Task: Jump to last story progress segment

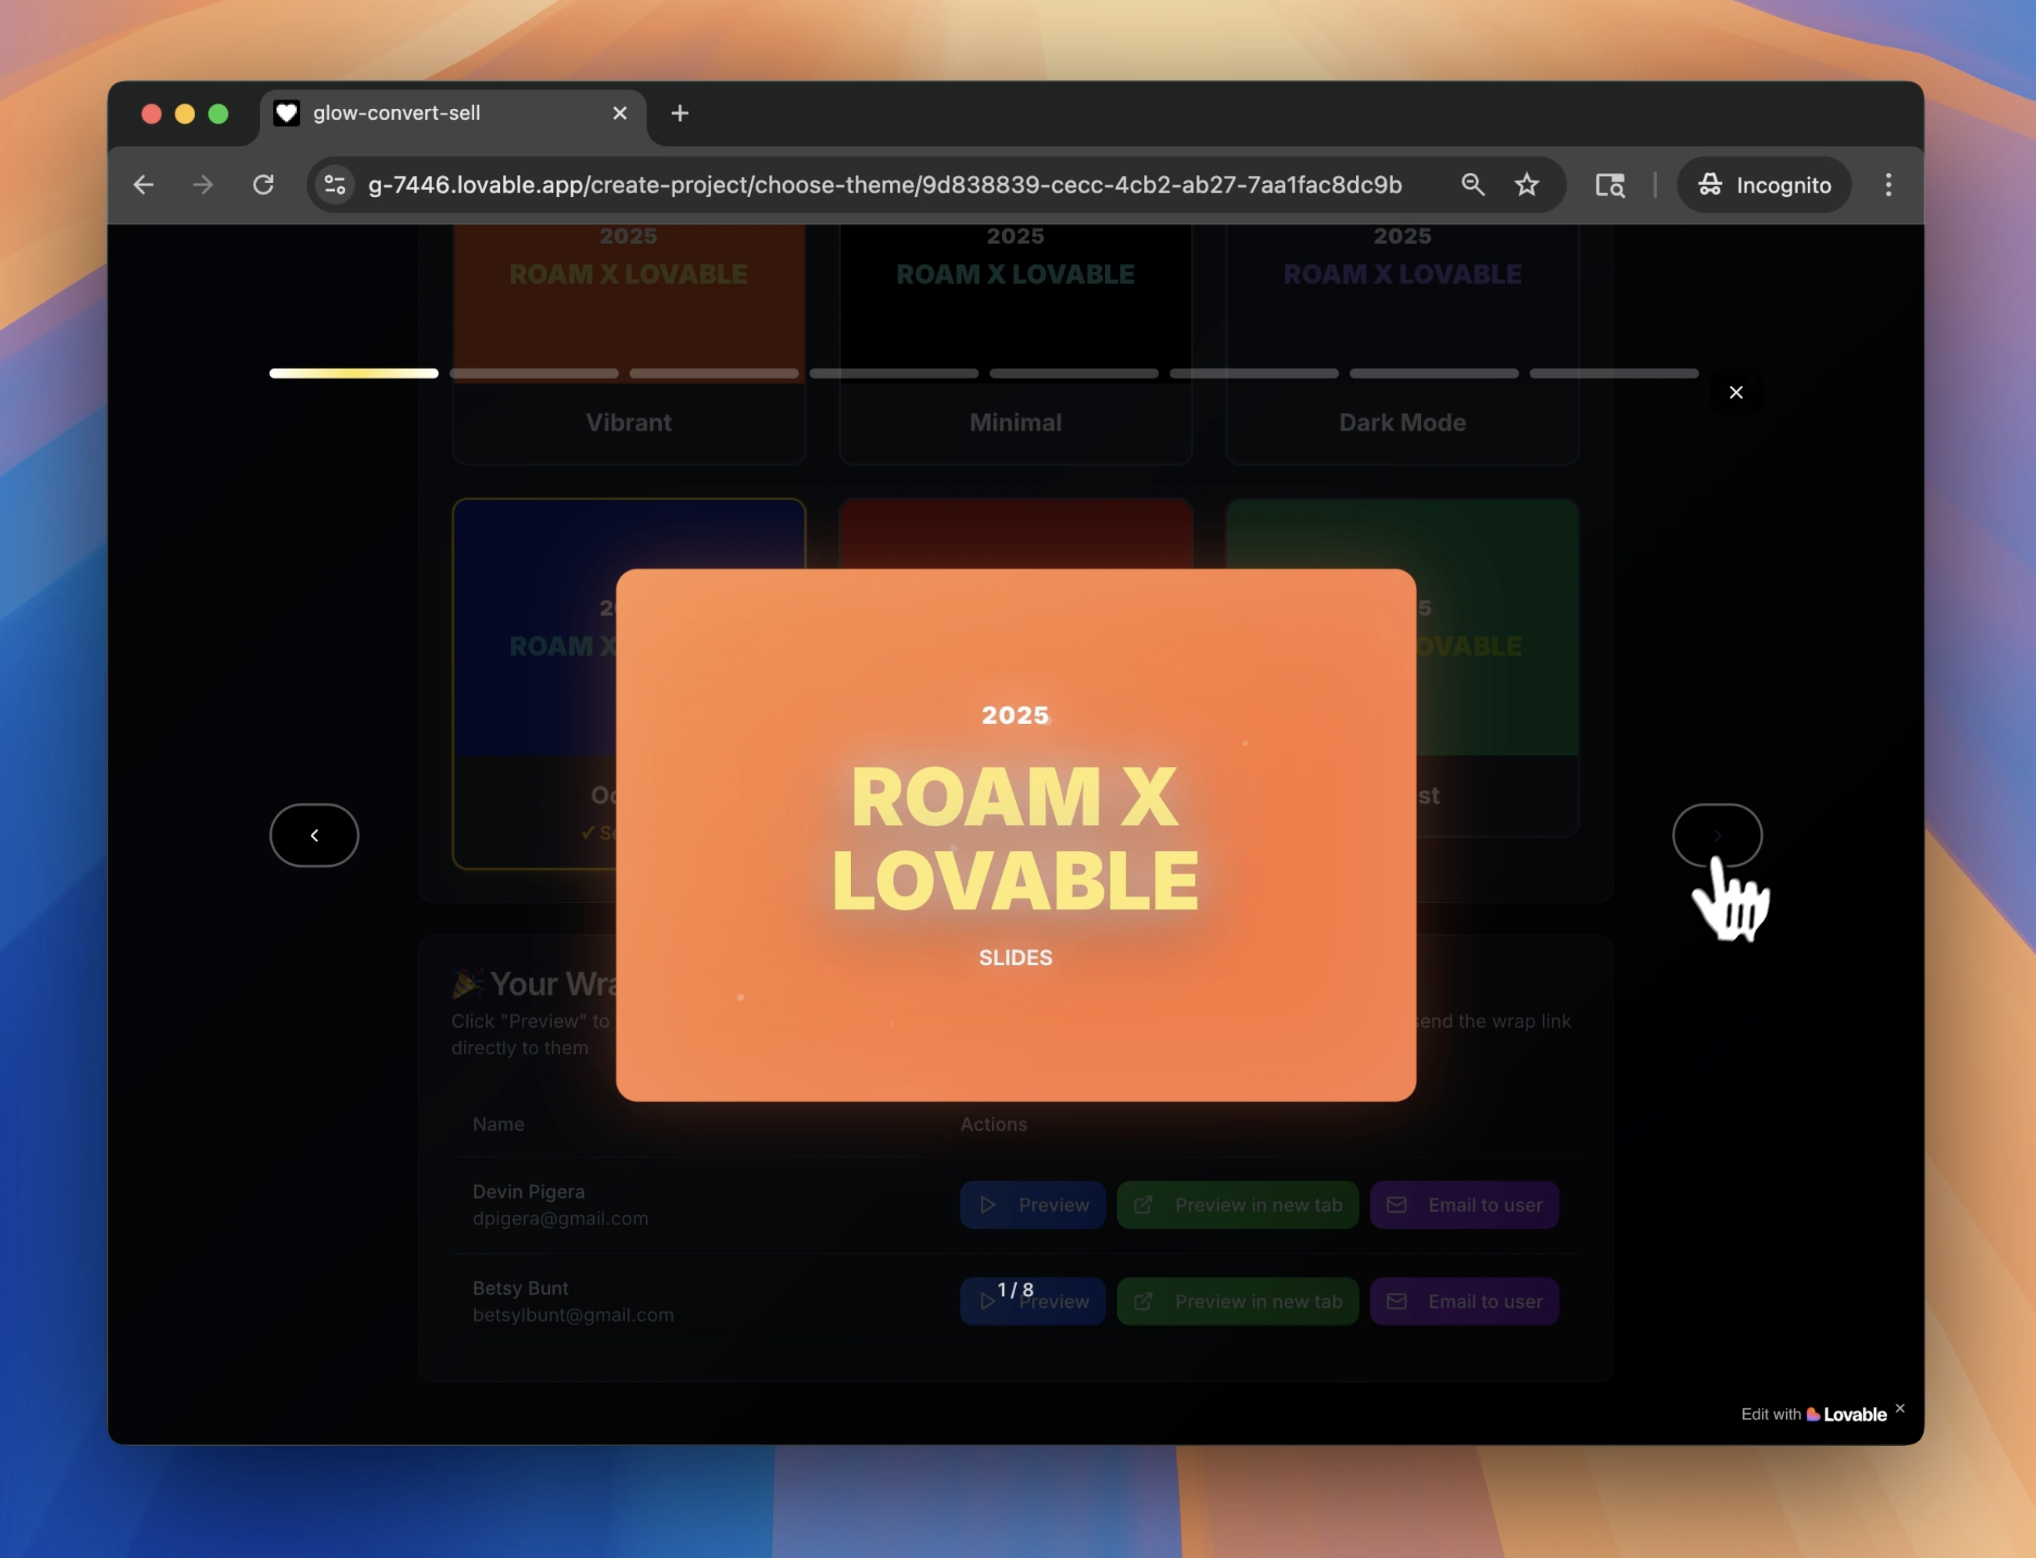Action: [1613, 373]
